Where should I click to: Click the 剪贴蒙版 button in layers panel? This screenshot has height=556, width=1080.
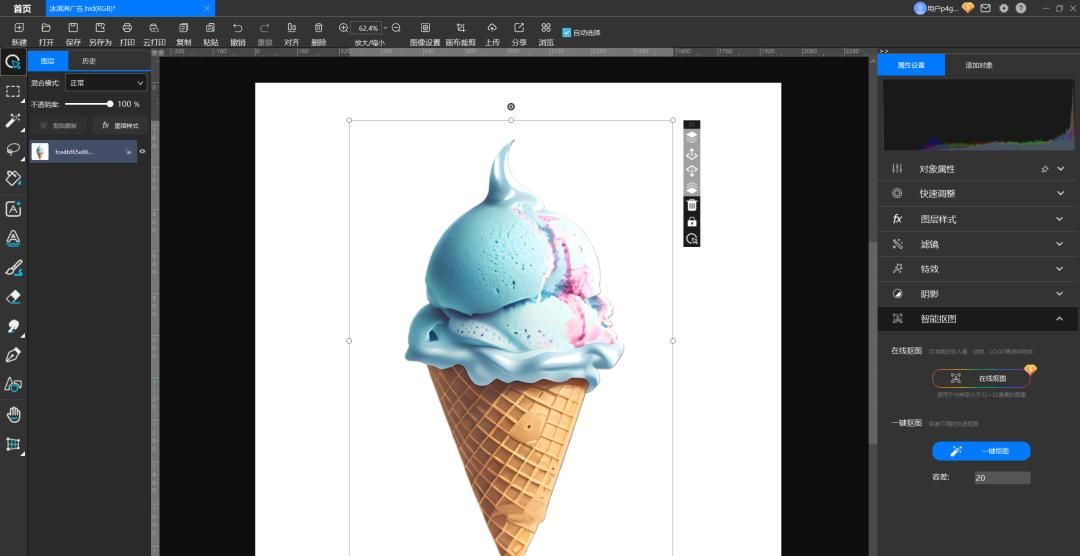[x=59, y=125]
